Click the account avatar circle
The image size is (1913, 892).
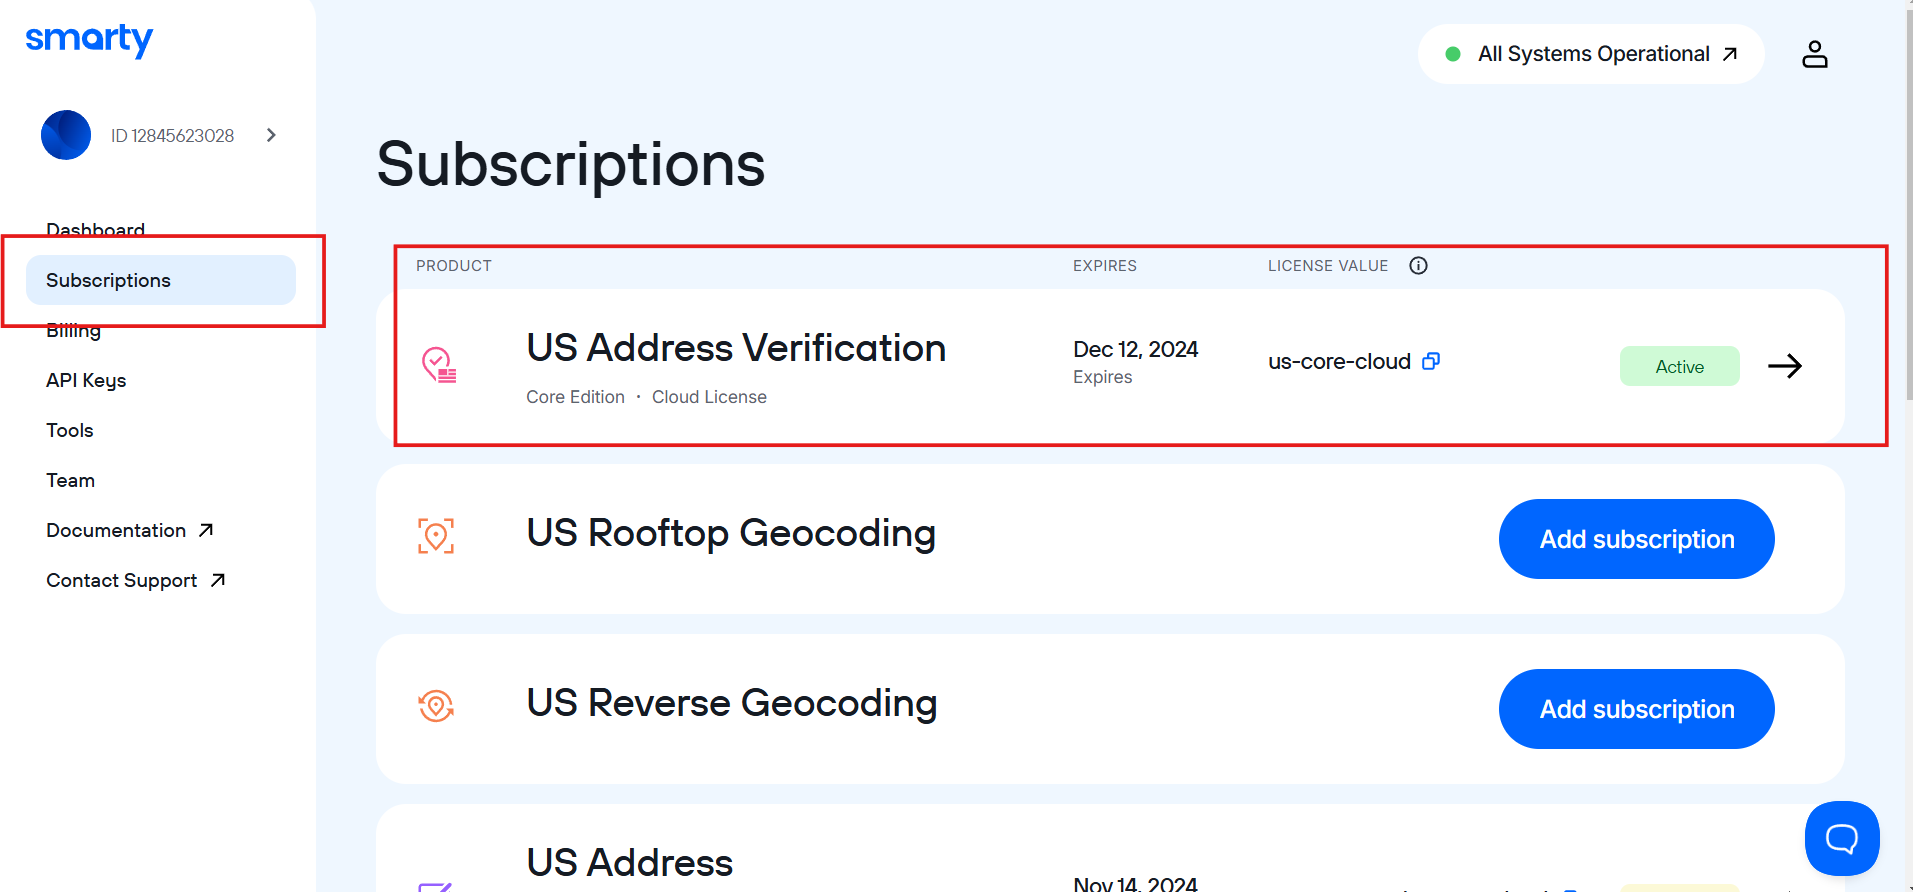pos(66,135)
